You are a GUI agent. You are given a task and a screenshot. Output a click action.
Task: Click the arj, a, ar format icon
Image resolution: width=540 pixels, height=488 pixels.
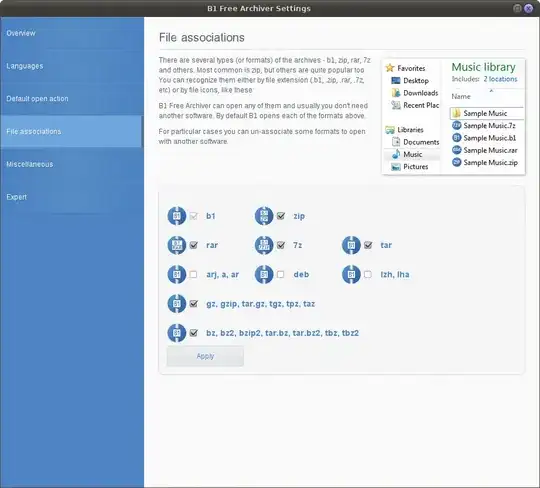pyautogui.click(x=177, y=274)
